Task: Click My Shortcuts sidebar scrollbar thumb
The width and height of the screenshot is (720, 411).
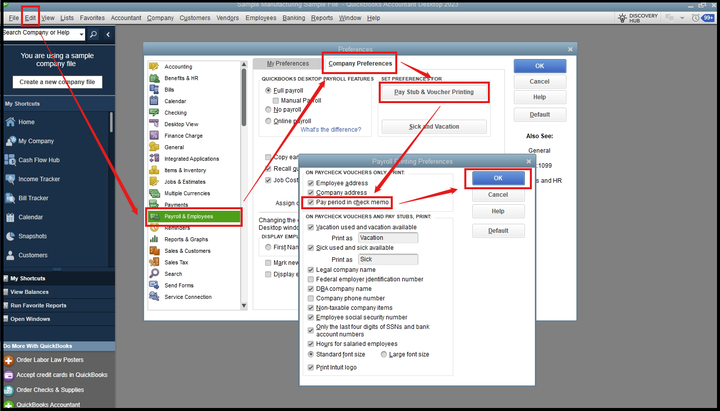Action: [111, 122]
